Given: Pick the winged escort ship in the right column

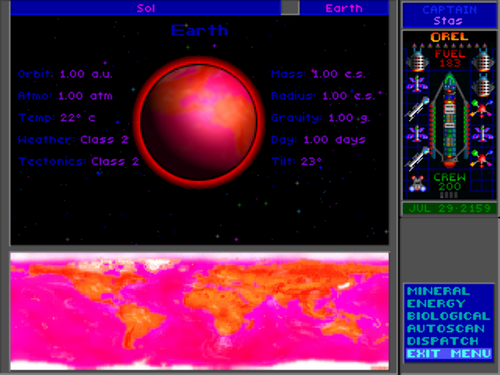Looking at the screenshot, I should tap(482, 133).
